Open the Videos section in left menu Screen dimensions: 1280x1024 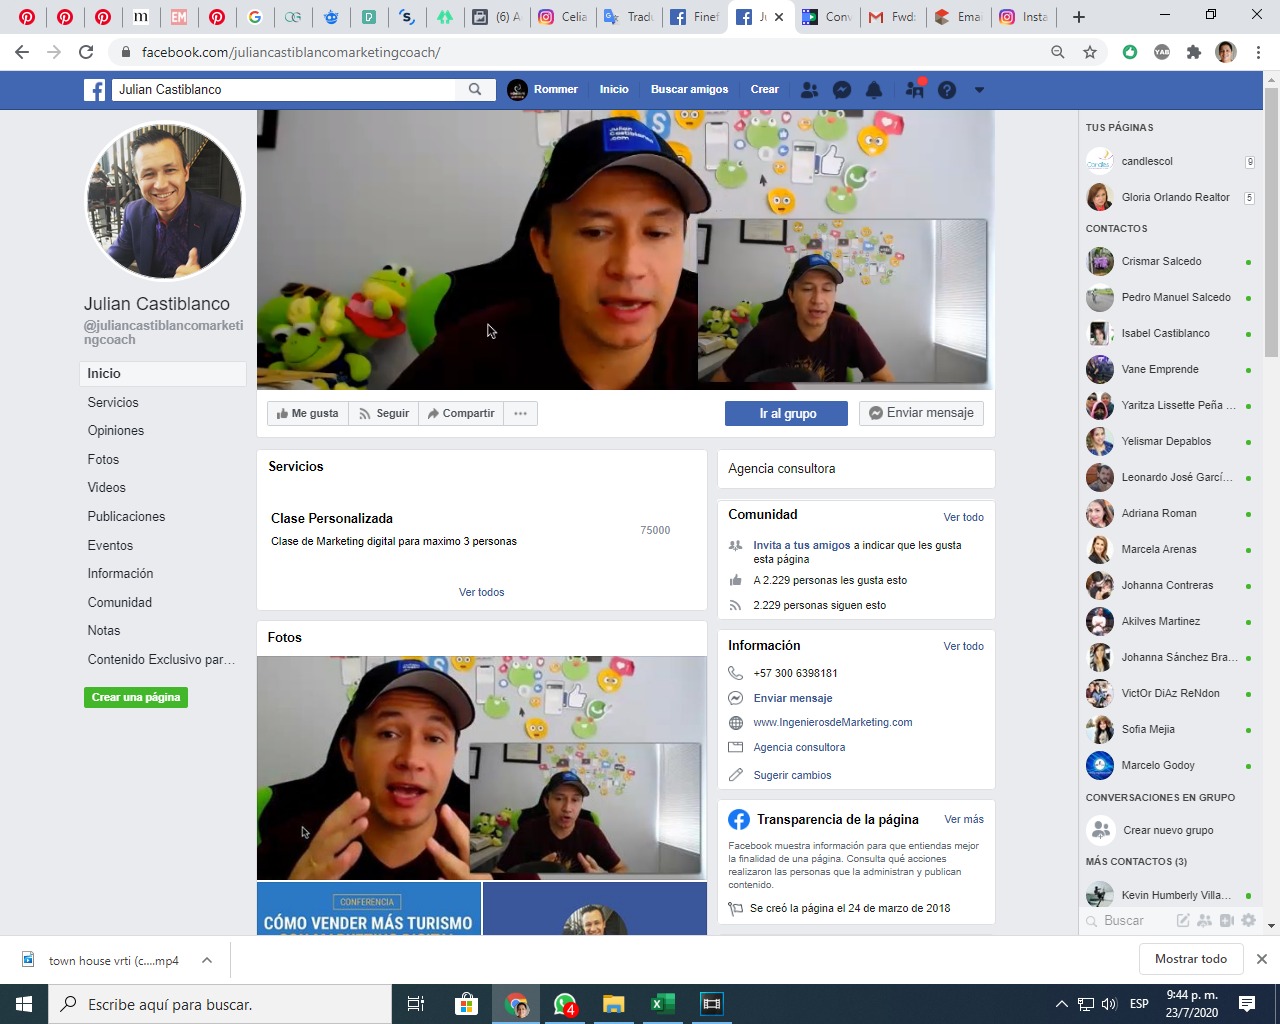point(107,488)
